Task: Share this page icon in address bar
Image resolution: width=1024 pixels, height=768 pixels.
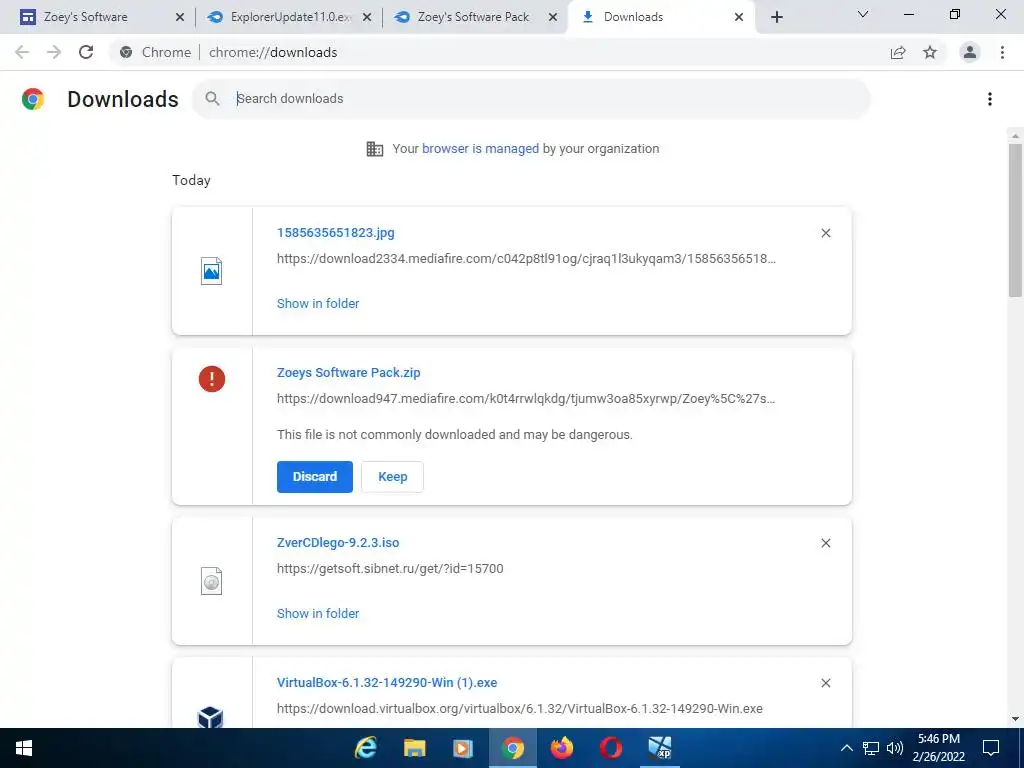Action: tap(898, 52)
